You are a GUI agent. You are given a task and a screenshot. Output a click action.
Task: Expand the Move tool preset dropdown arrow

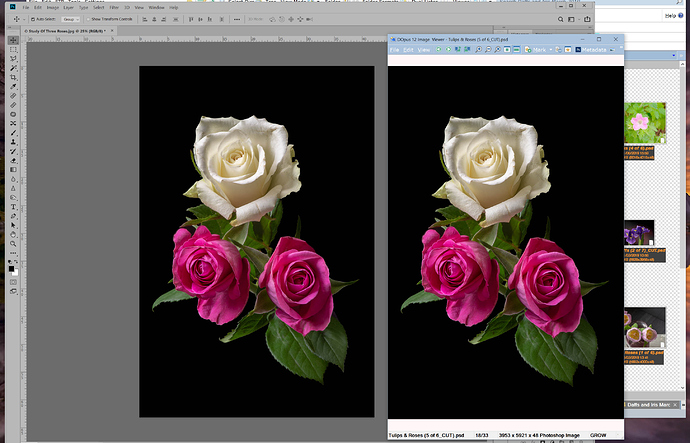pos(24,19)
